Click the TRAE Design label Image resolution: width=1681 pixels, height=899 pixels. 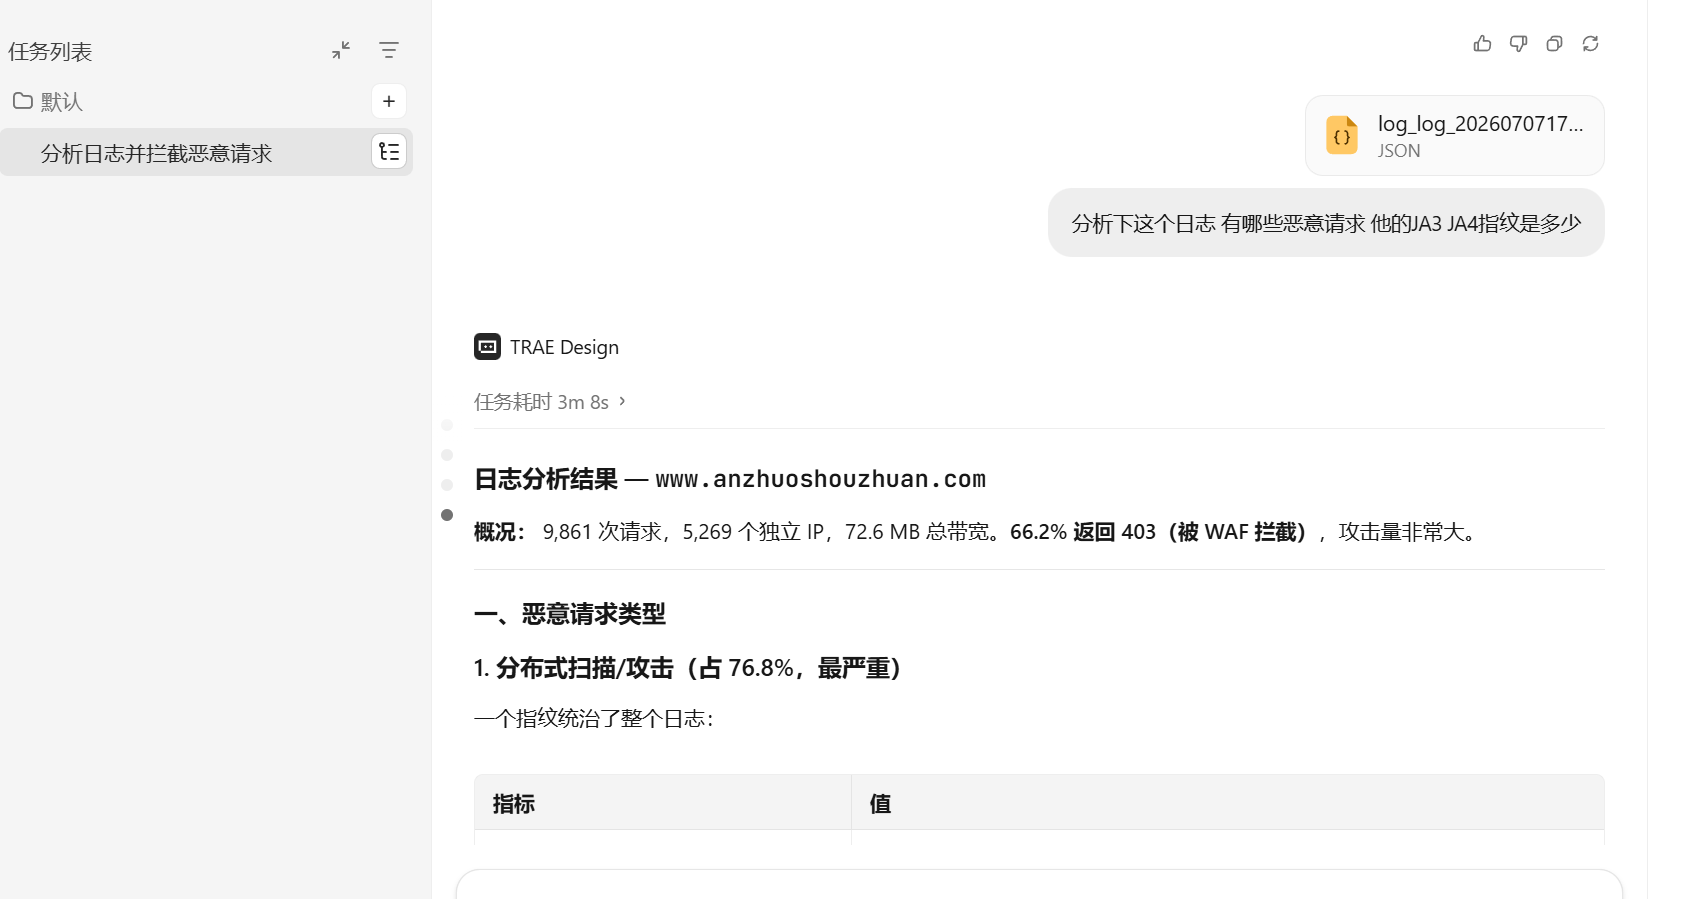pyautogui.click(x=564, y=347)
